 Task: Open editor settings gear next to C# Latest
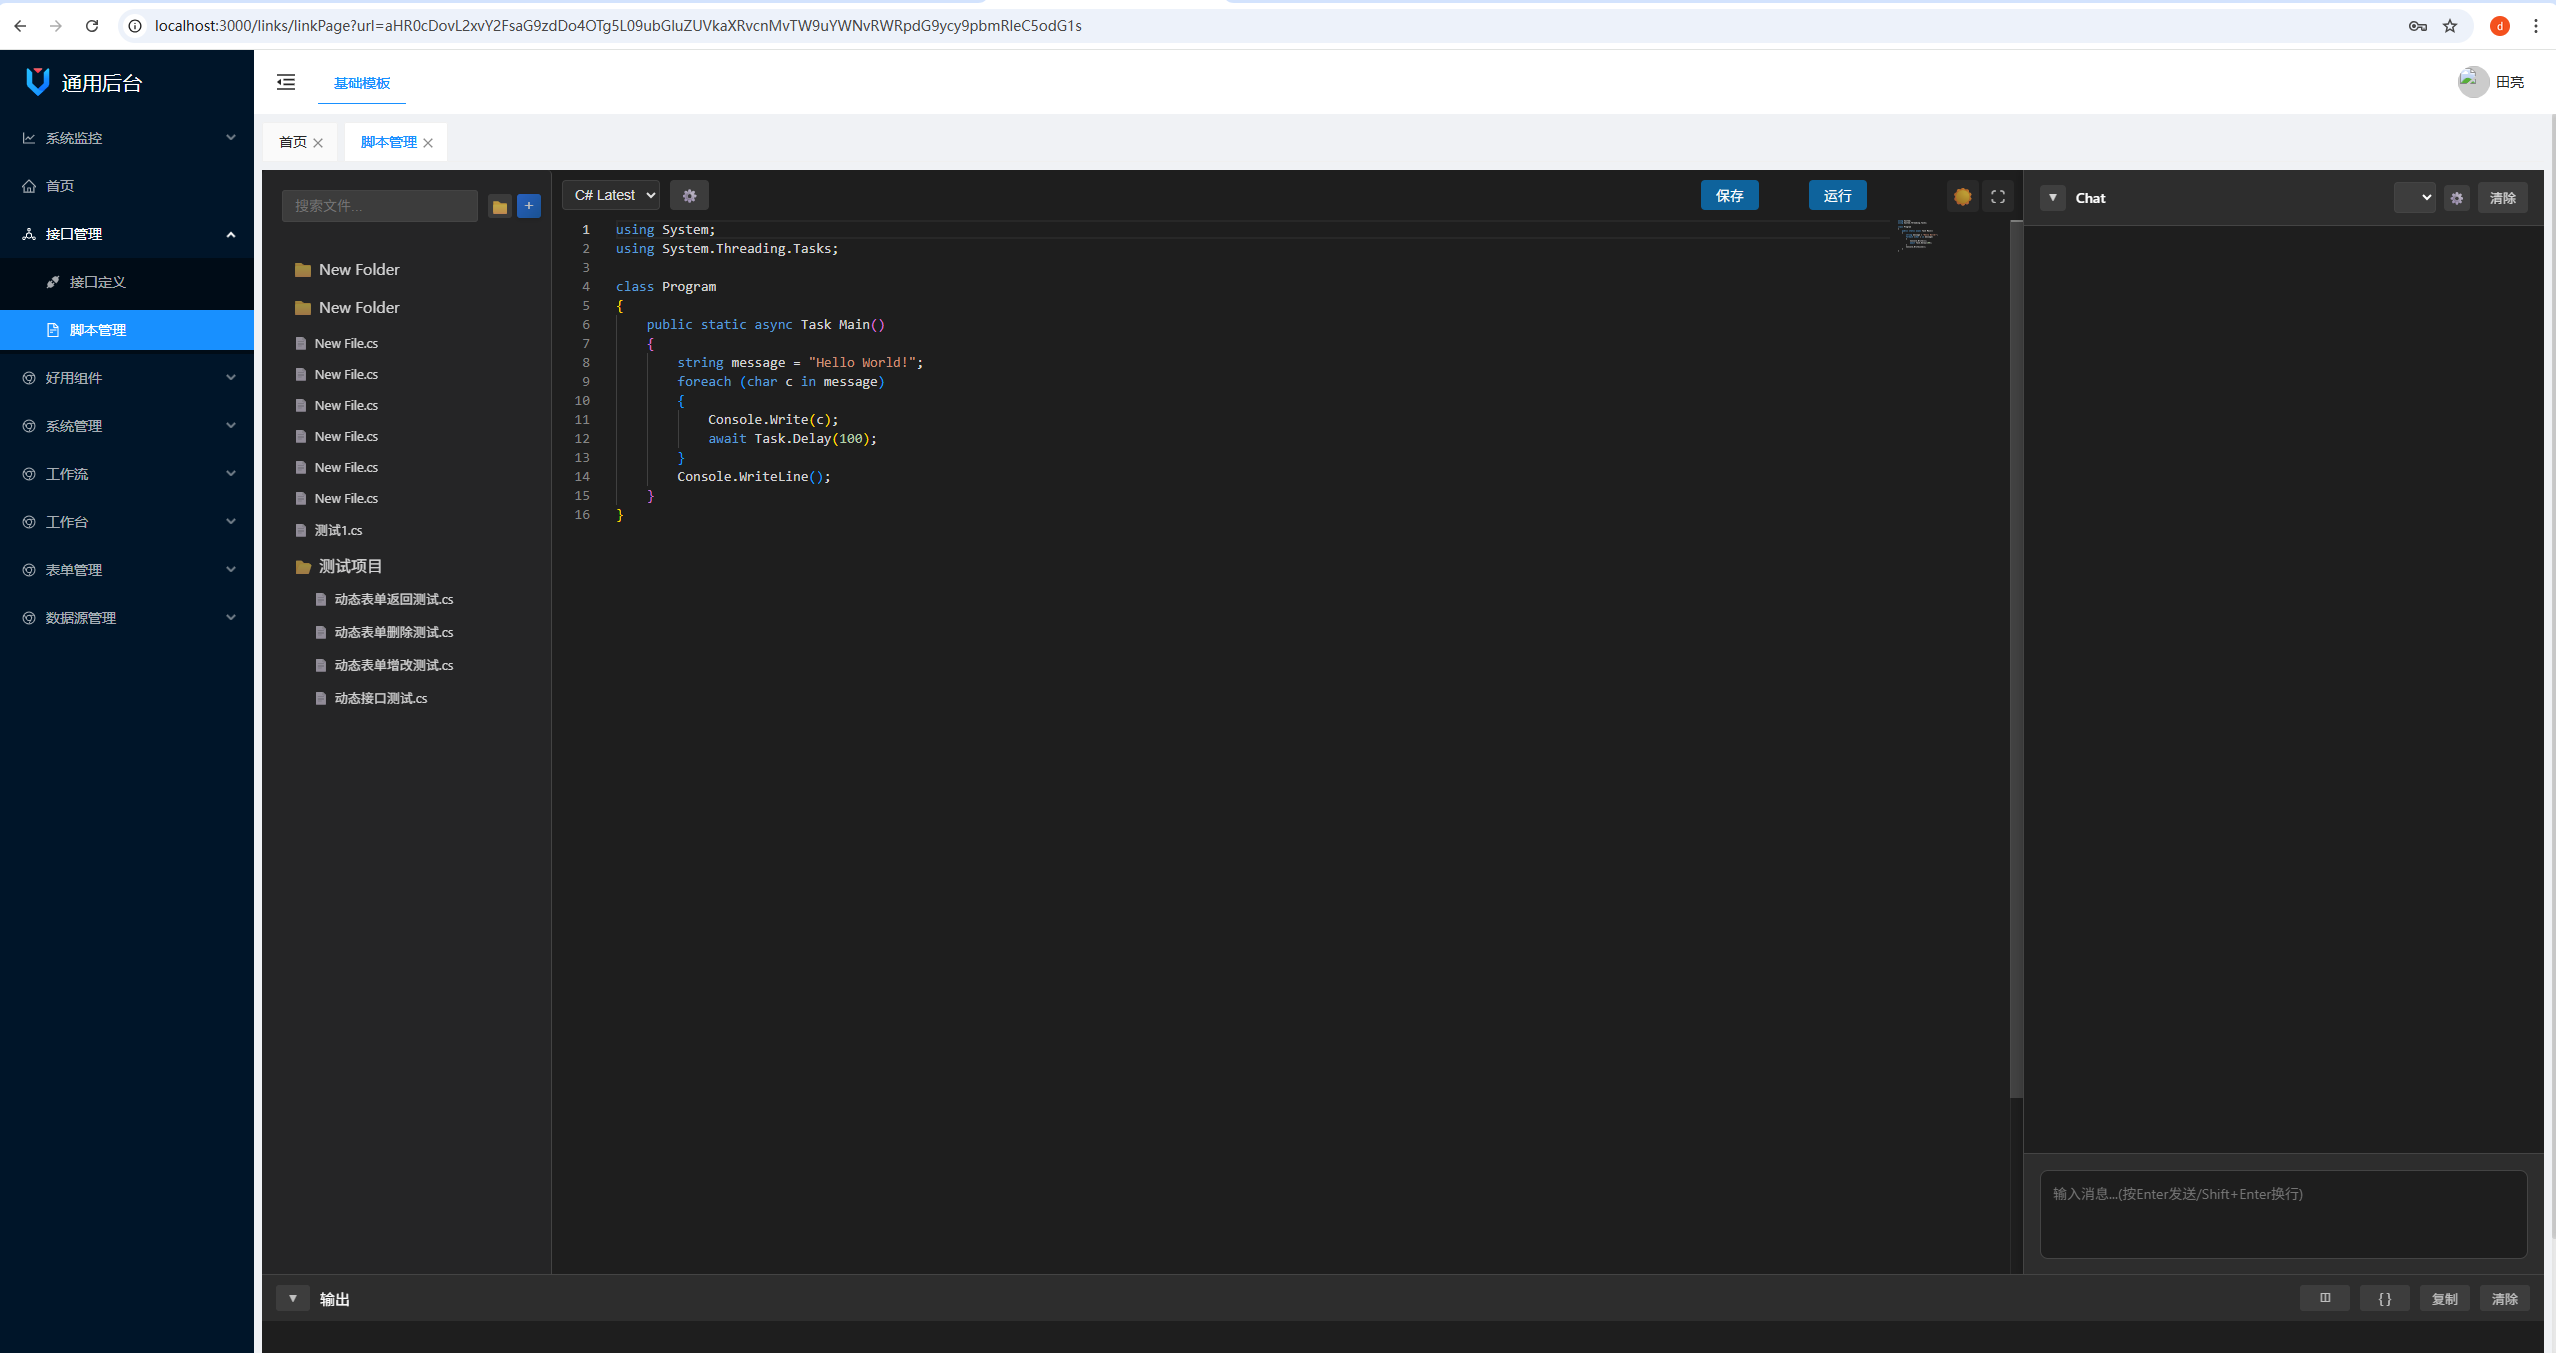click(x=689, y=196)
